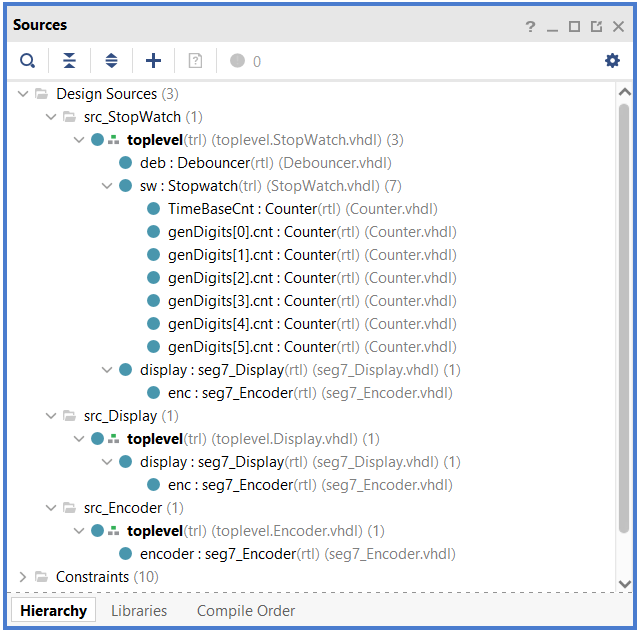Screen dimensions: 642x638
Task: Select the Design Sources (3) label
Action: 117,94
